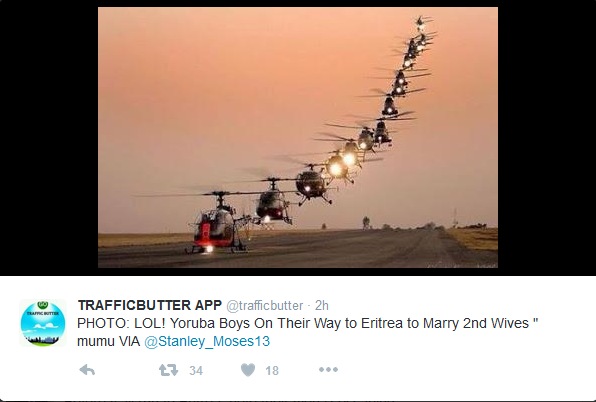Open the likes count of 18
This screenshot has width=596, height=402.
pos(272,370)
